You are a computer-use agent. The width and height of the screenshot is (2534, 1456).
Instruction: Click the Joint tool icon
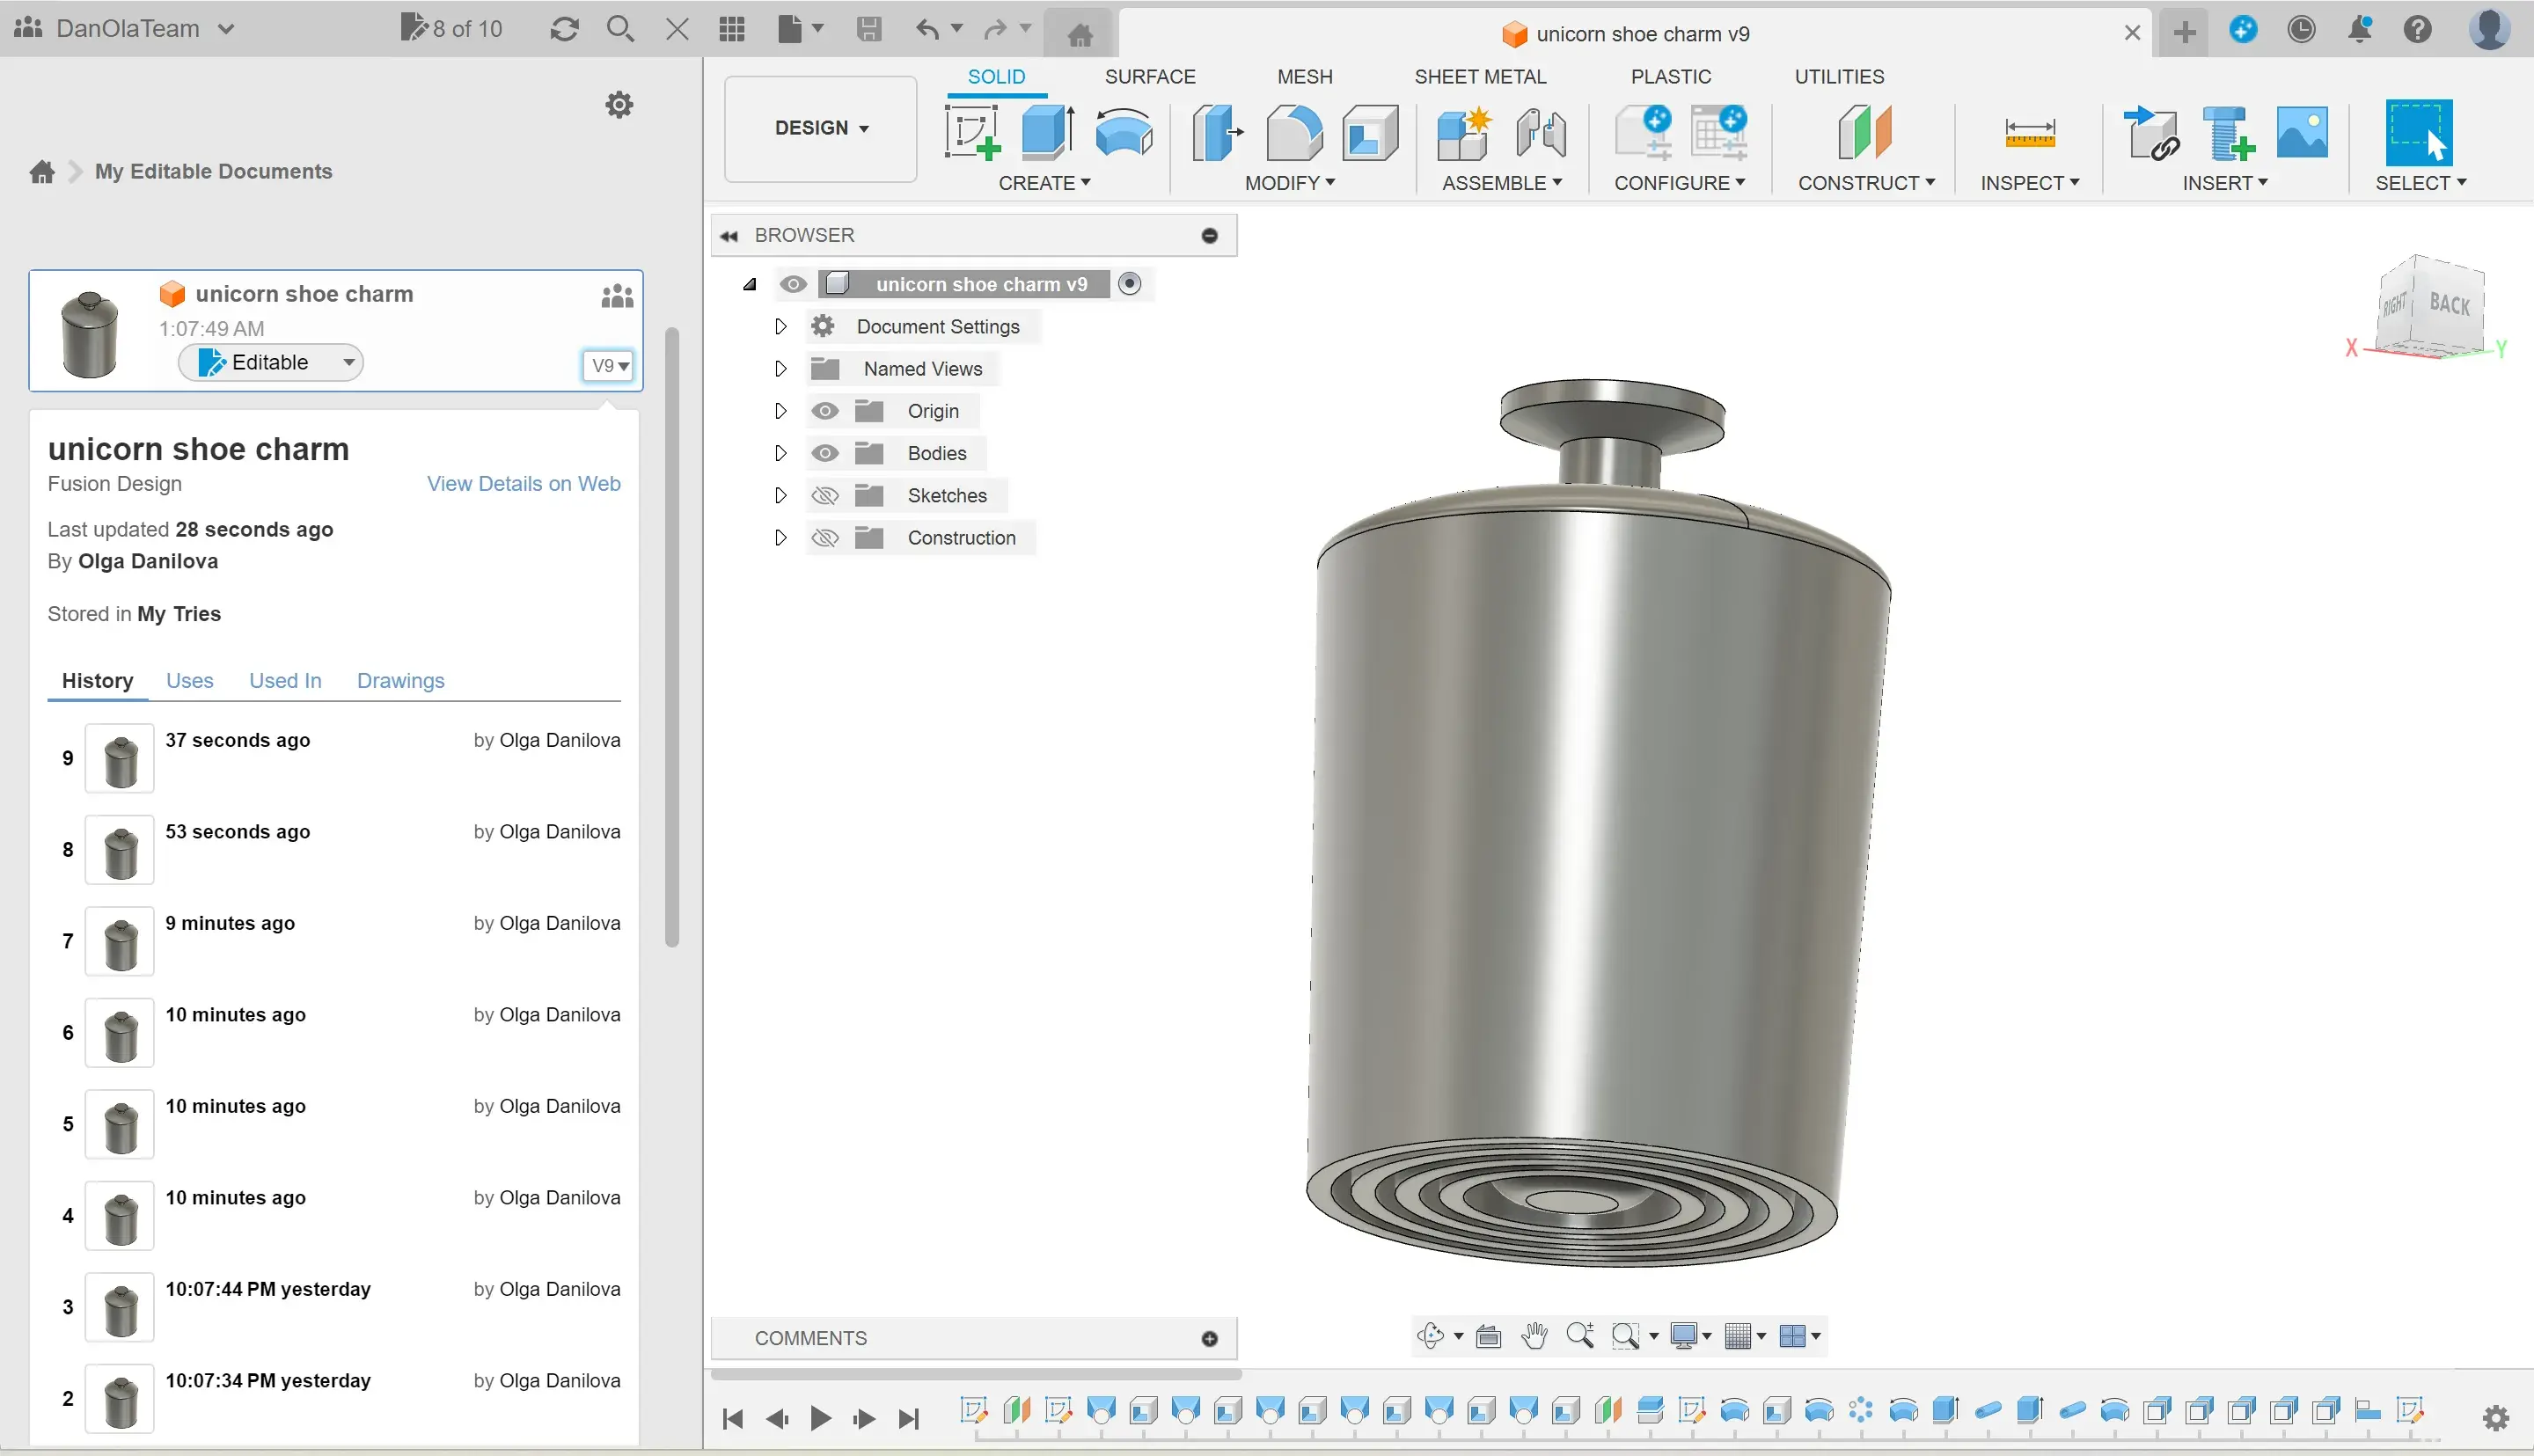tap(1541, 132)
